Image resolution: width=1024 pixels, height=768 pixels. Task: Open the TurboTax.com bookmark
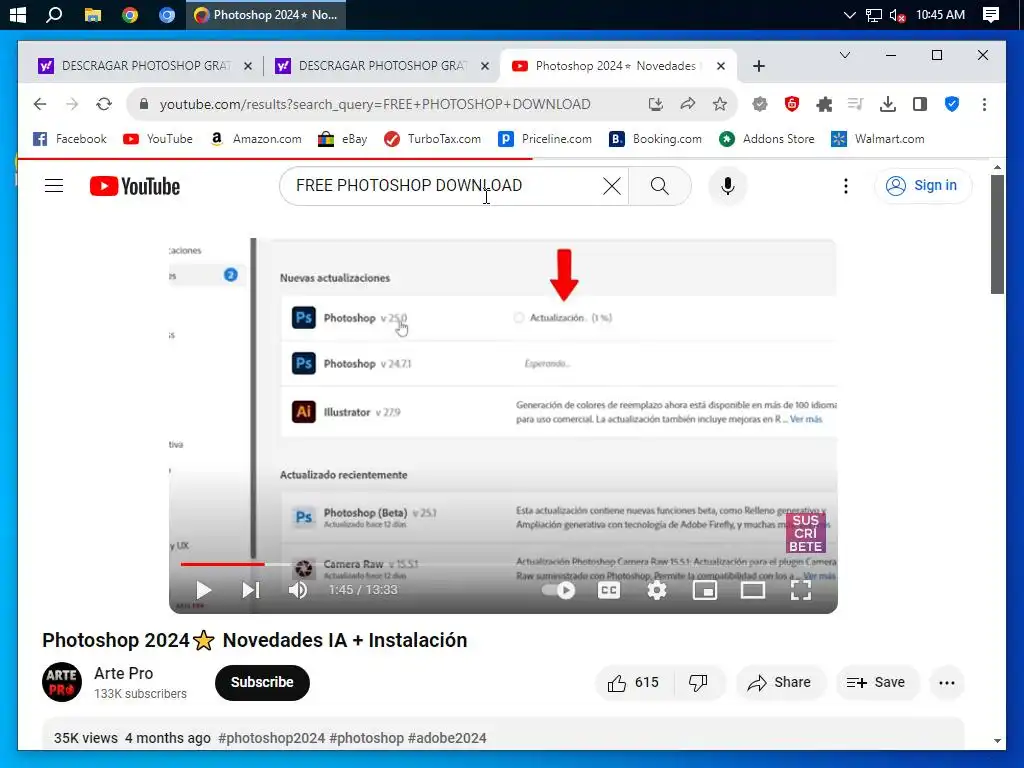[432, 138]
